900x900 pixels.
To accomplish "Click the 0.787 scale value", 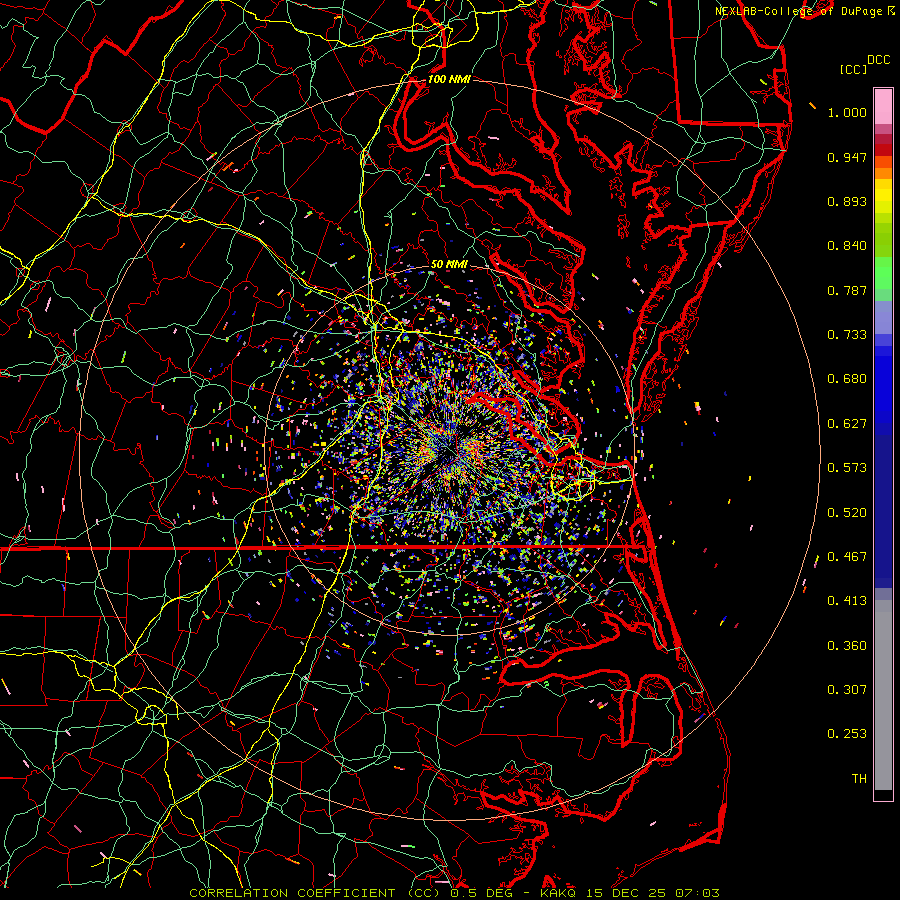I will tap(847, 290).
